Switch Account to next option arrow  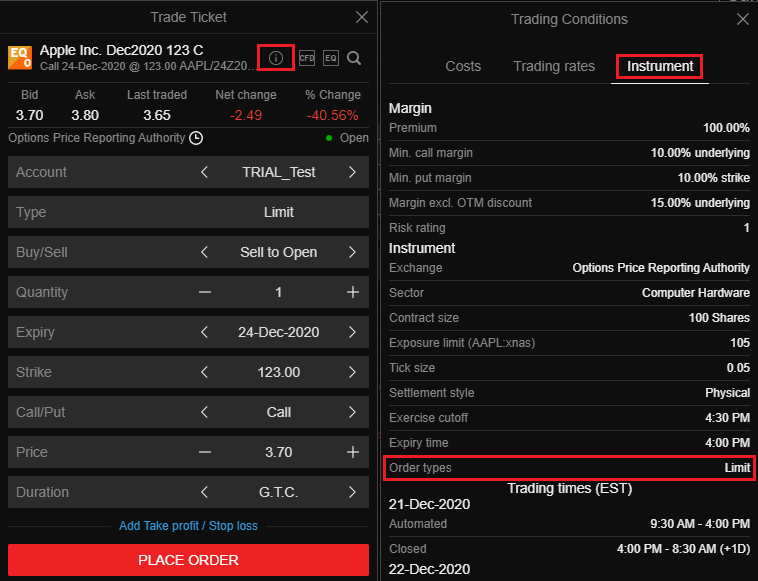click(x=352, y=172)
